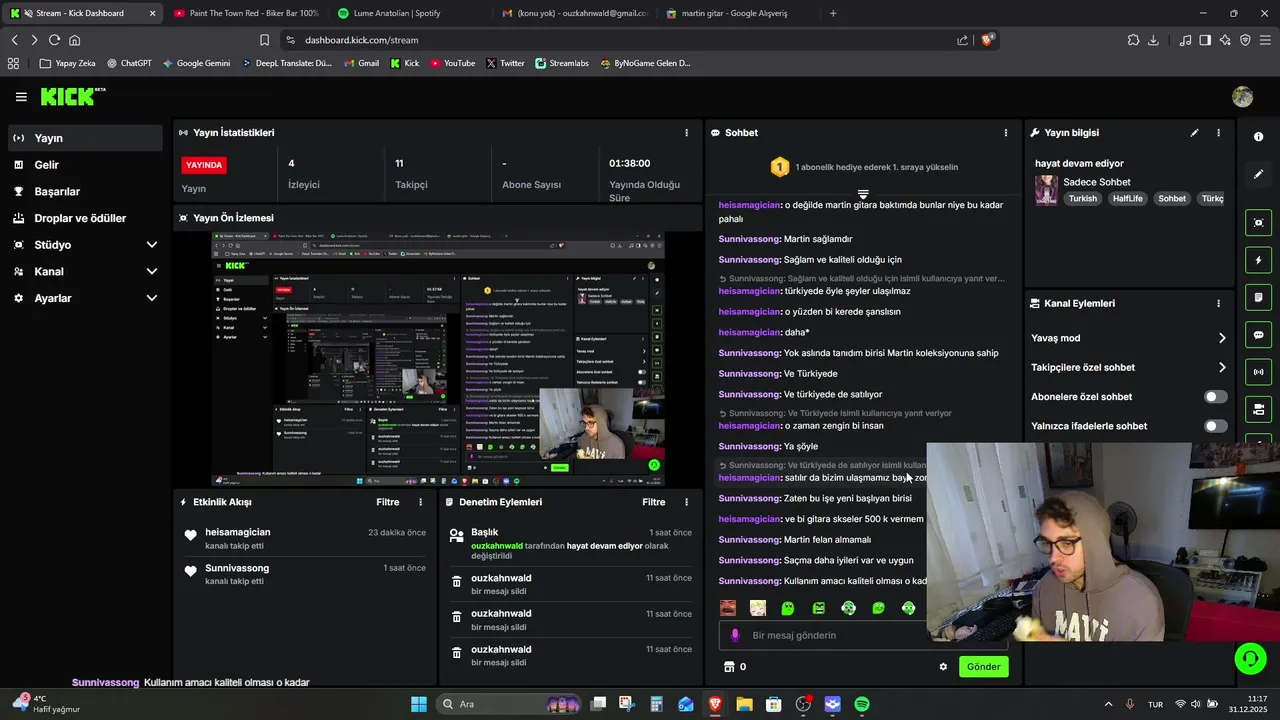Open Sohbet panel three-dot options
Image resolution: width=1280 pixels, height=720 pixels.
point(1006,132)
